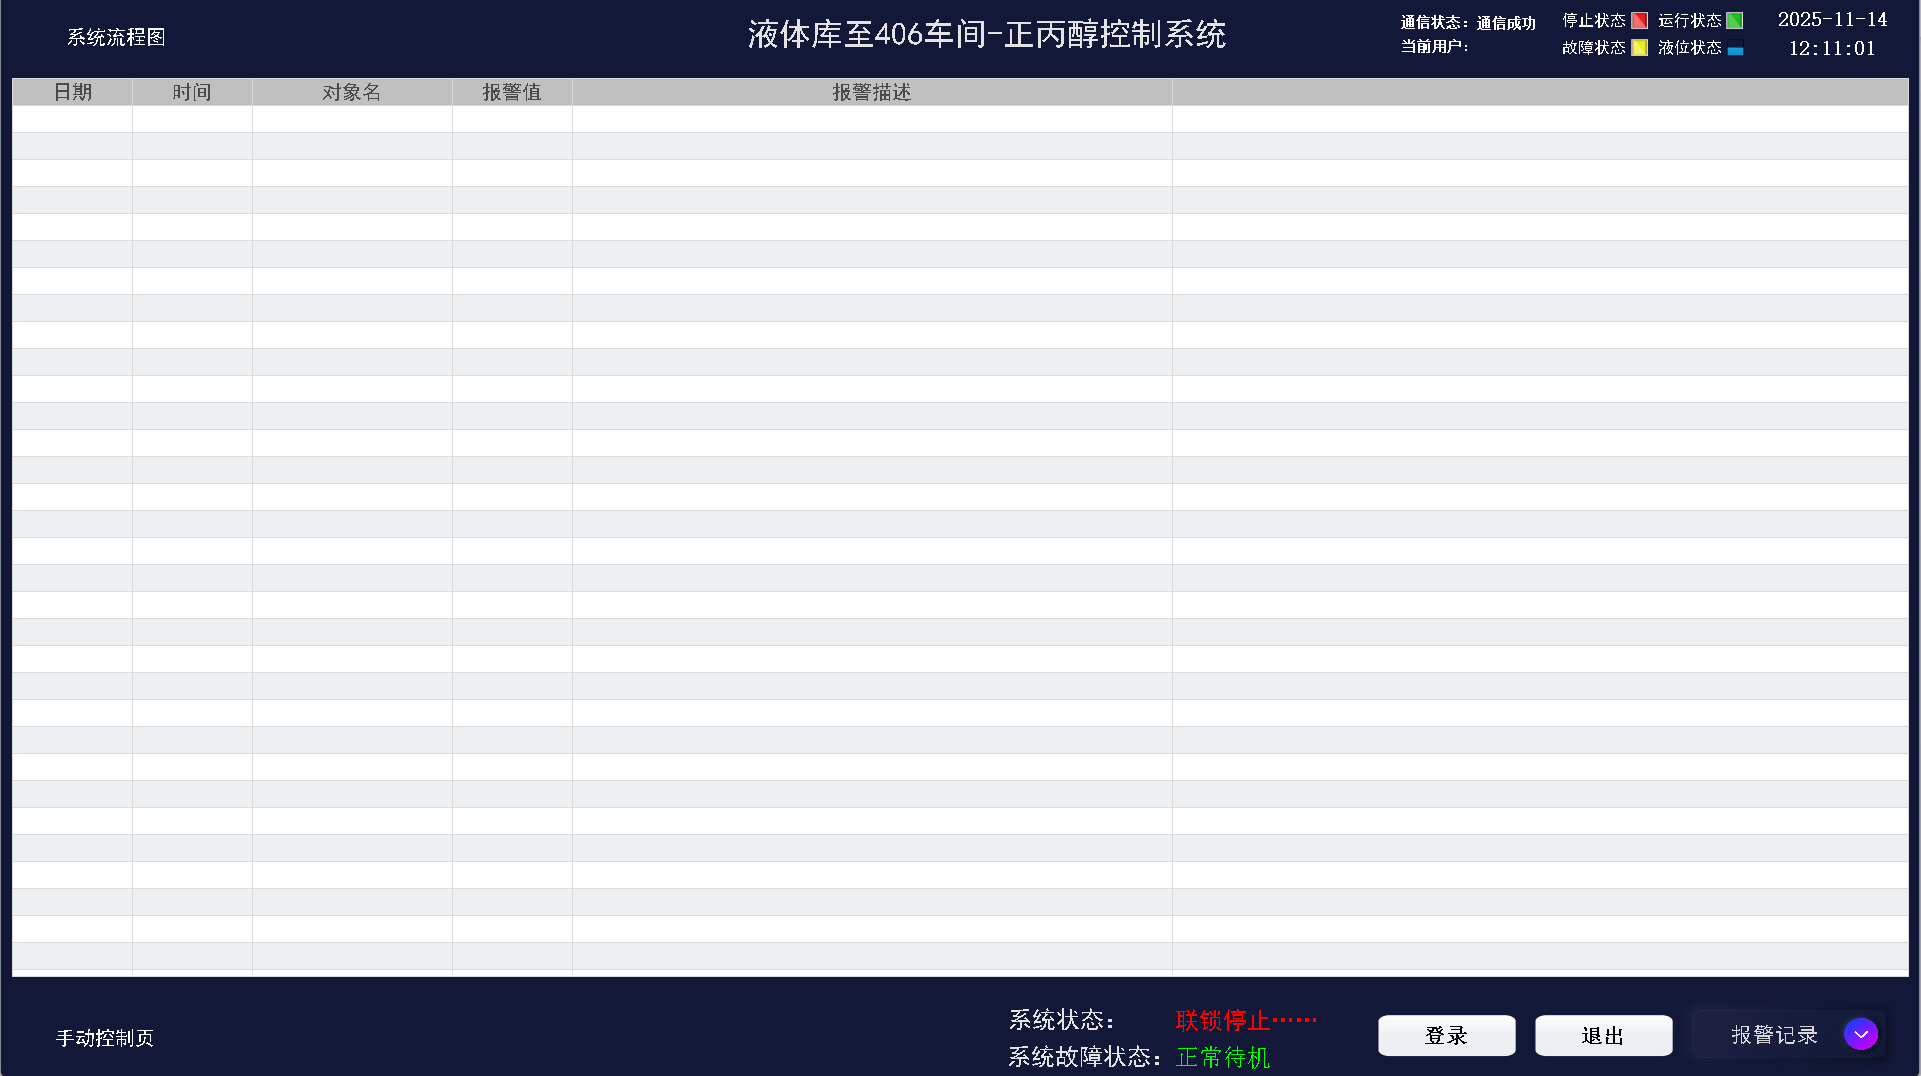This screenshot has height=1076, width=1921.
Task: Click the yellow 故障状态 status indicator
Action: (1640, 47)
